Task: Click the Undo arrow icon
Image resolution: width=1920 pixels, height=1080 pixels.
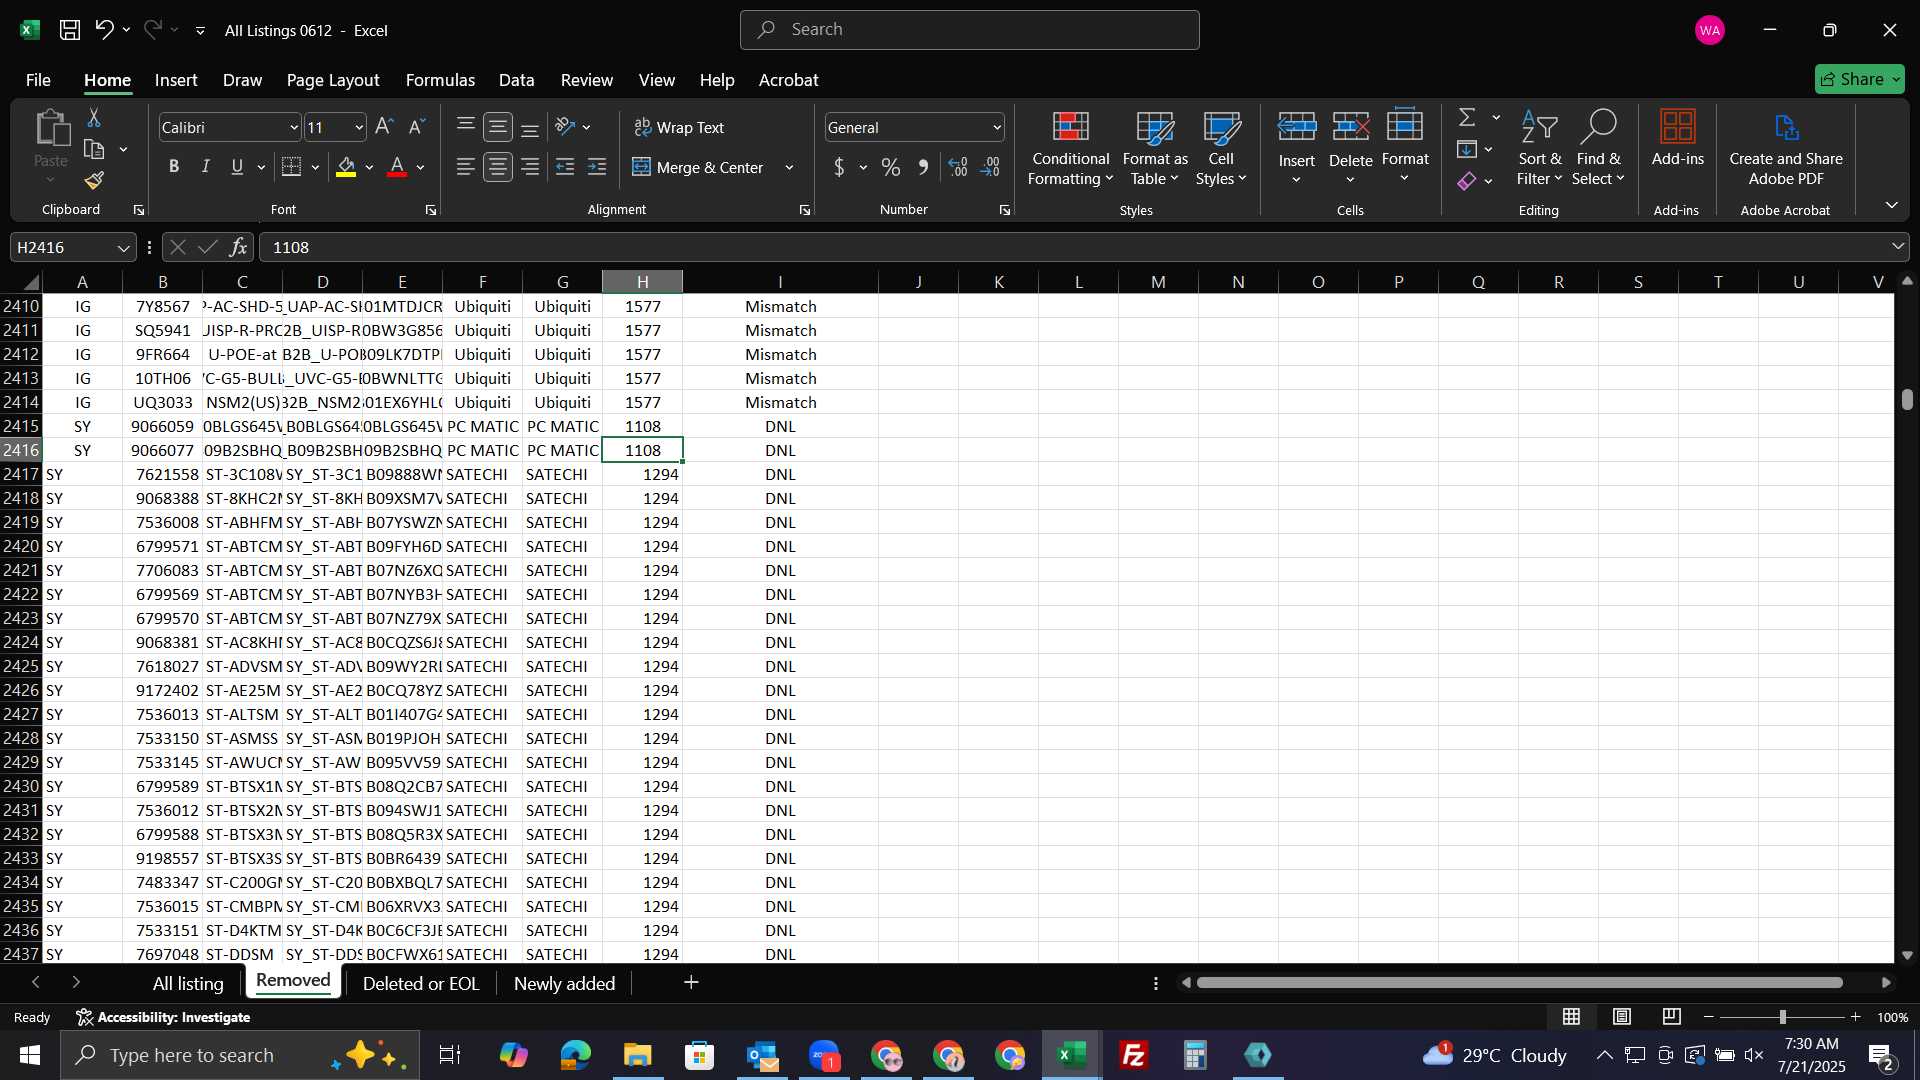Action: pyautogui.click(x=104, y=30)
